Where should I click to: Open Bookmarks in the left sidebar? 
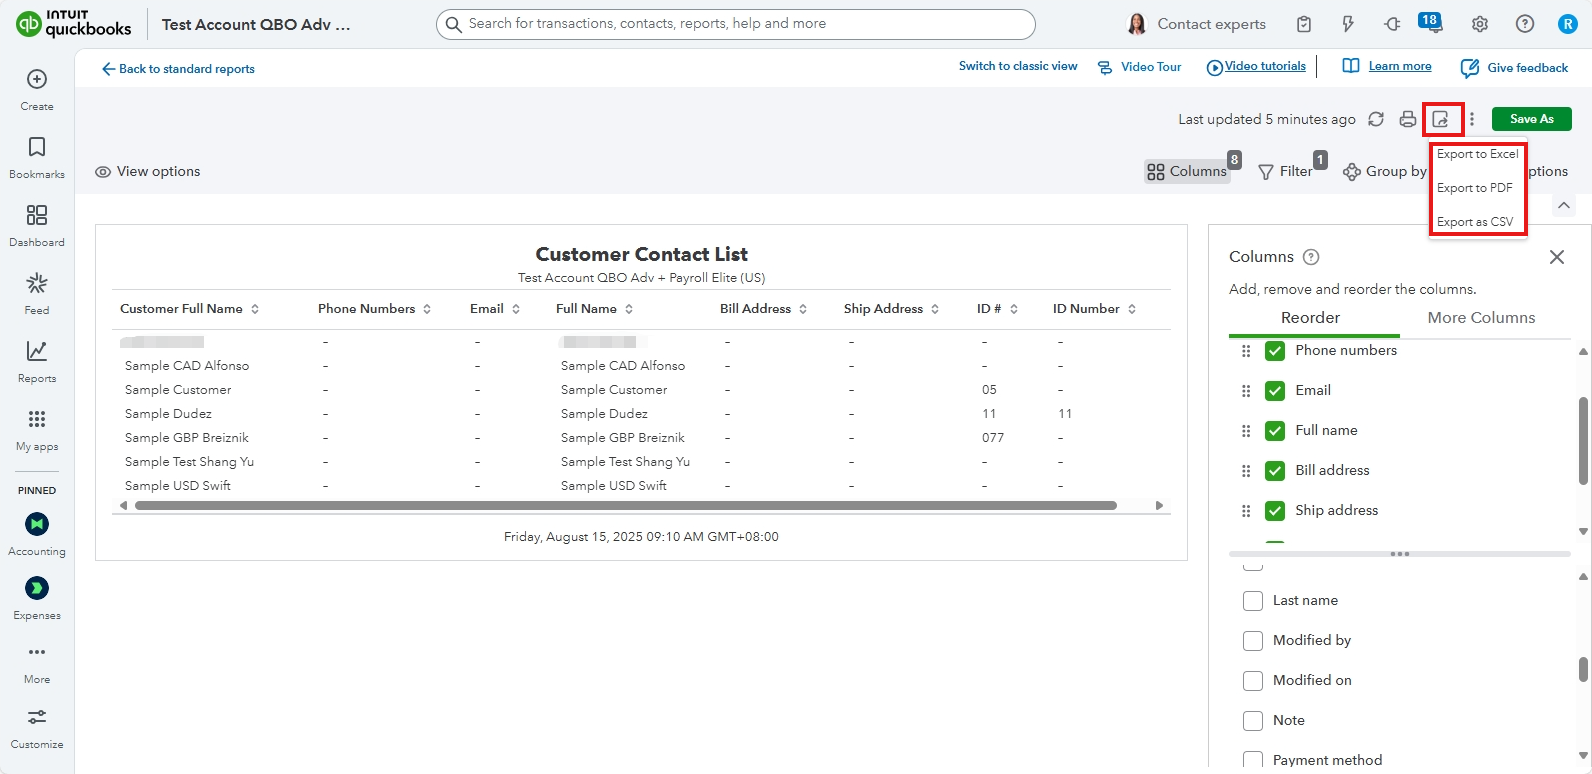pyautogui.click(x=37, y=157)
